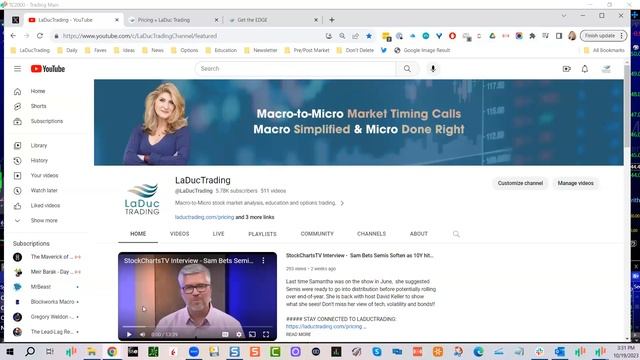Open the Create video camera icon
The width and height of the screenshot is (640, 360).
pyautogui.click(x=567, y=69)
